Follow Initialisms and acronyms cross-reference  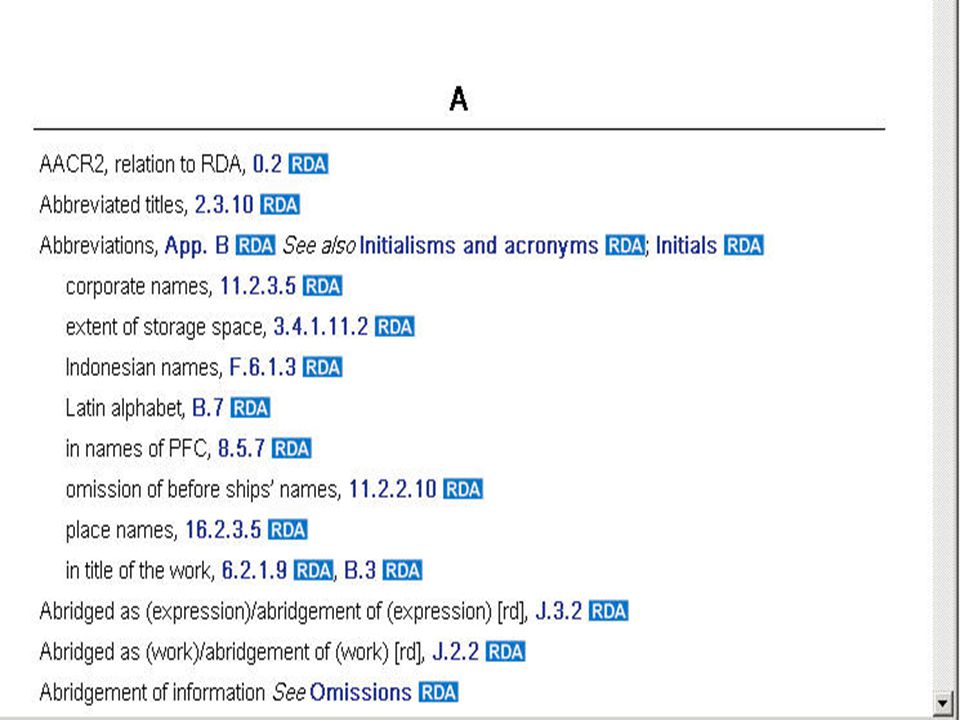coord(479,246)
